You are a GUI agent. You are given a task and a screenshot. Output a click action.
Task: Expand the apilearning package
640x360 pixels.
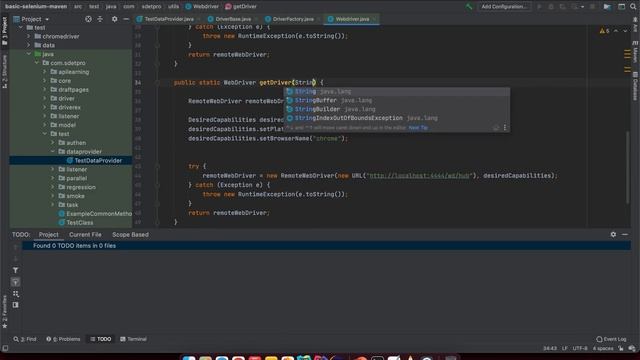coord(45,72)
